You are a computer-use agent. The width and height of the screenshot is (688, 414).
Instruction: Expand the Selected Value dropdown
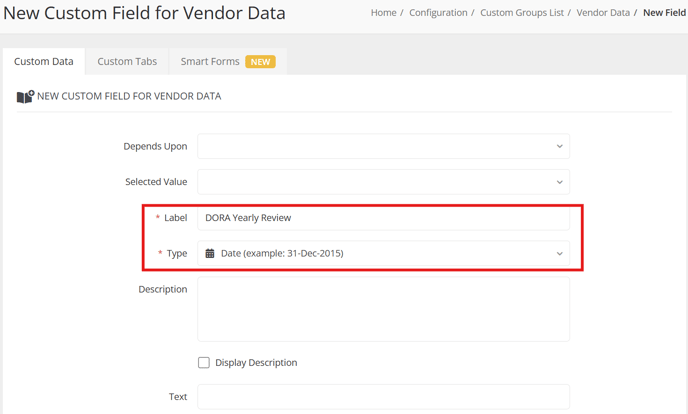pyautogui.click(x=383, y=182)
